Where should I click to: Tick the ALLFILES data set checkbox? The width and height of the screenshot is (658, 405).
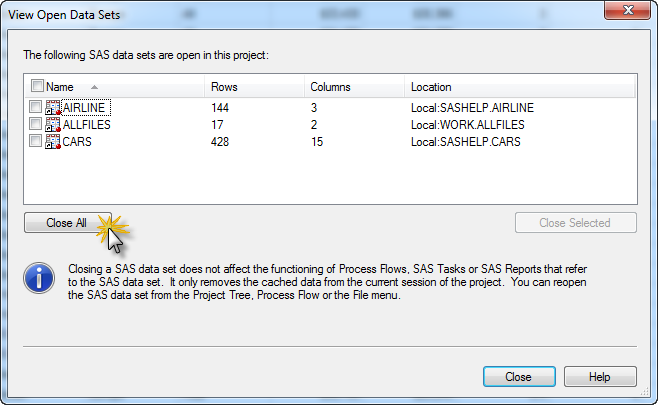click(36, 125)
